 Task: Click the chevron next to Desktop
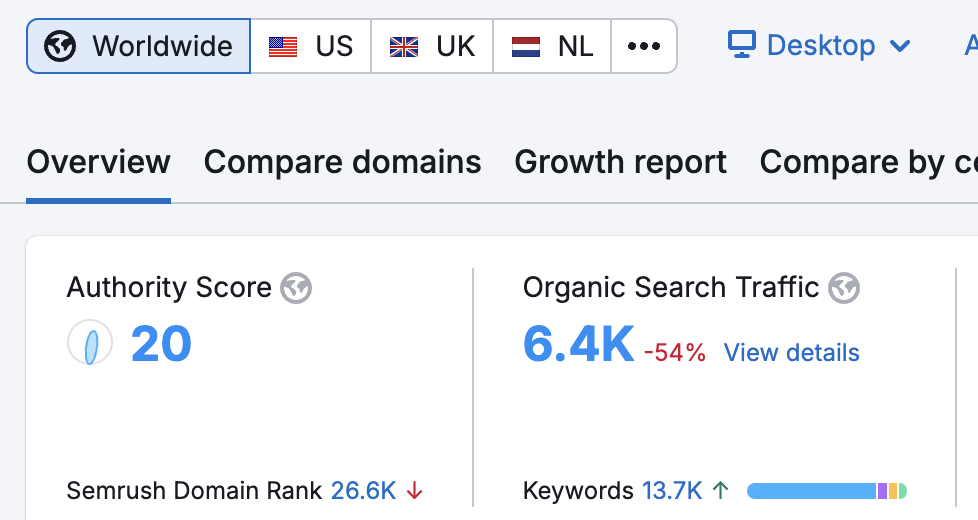pos(900,46)
